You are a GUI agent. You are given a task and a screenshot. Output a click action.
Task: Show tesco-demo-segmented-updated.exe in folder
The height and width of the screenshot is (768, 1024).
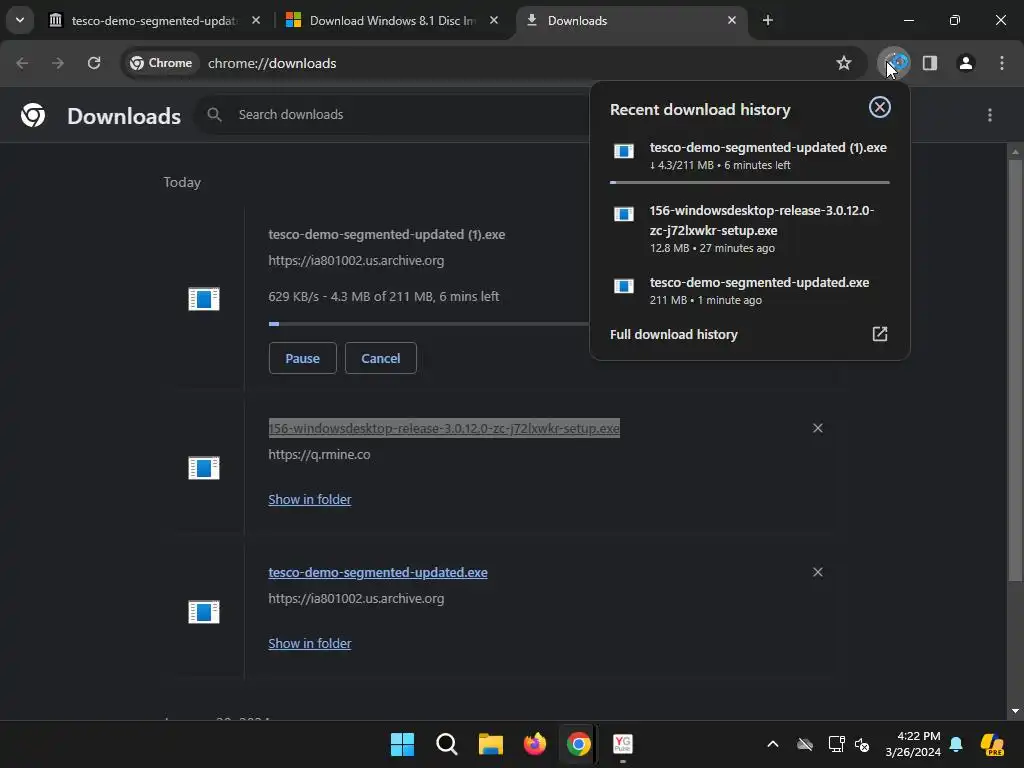tap(310, 643)
